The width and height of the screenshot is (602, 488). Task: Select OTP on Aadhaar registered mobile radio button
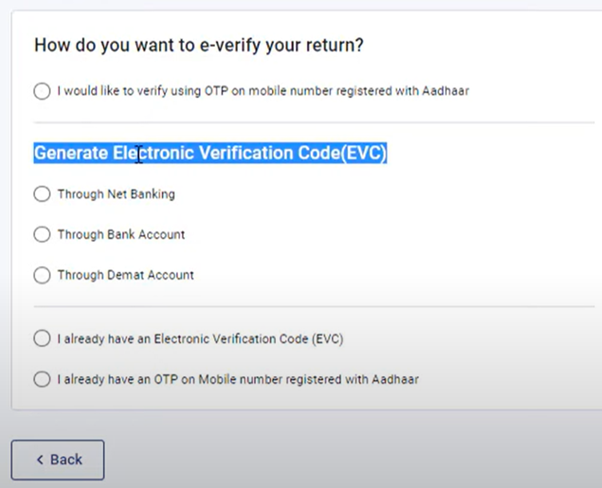pos(41,91)
